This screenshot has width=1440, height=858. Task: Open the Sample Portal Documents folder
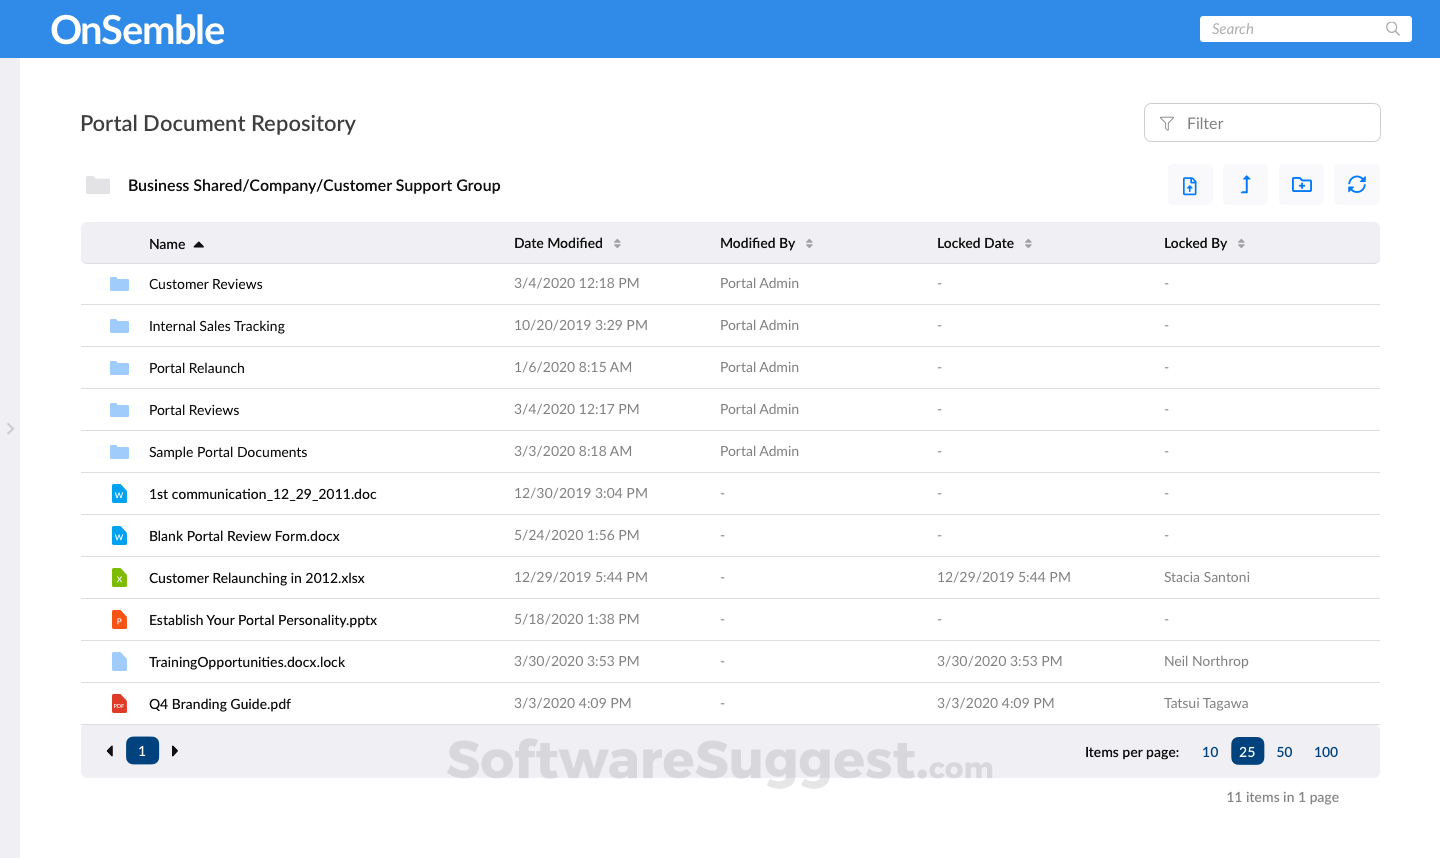coord(228,451)
